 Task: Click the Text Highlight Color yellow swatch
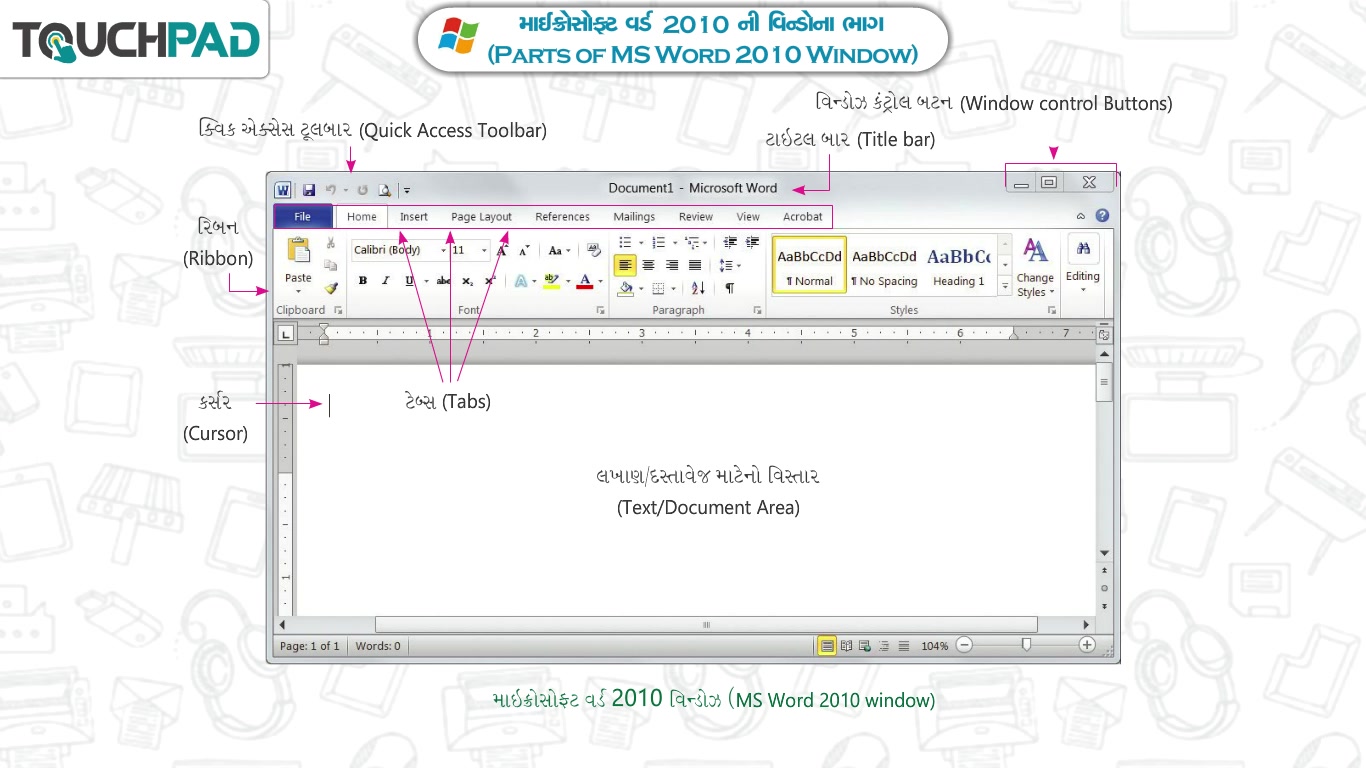(551, 282)
